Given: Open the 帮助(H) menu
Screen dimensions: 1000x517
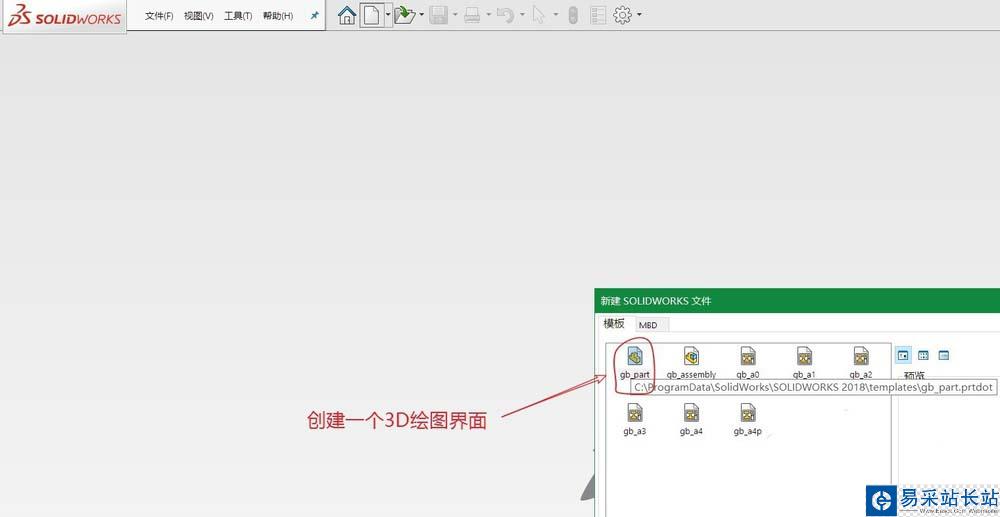Looking at the screenshot, I should 278,16.
